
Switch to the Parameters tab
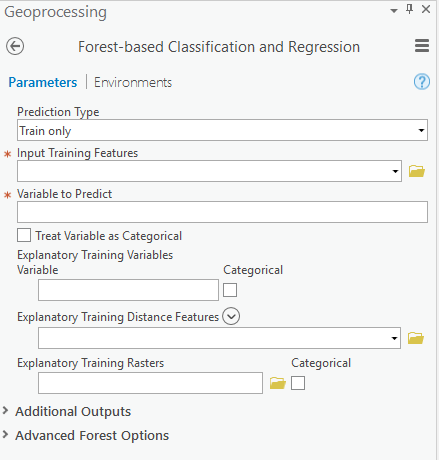tap(43, 82)
